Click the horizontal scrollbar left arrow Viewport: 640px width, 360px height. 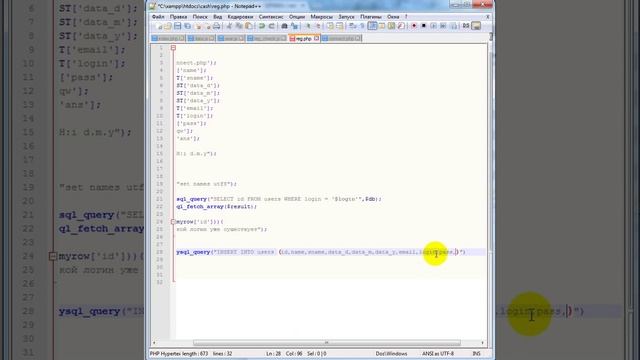154,343
